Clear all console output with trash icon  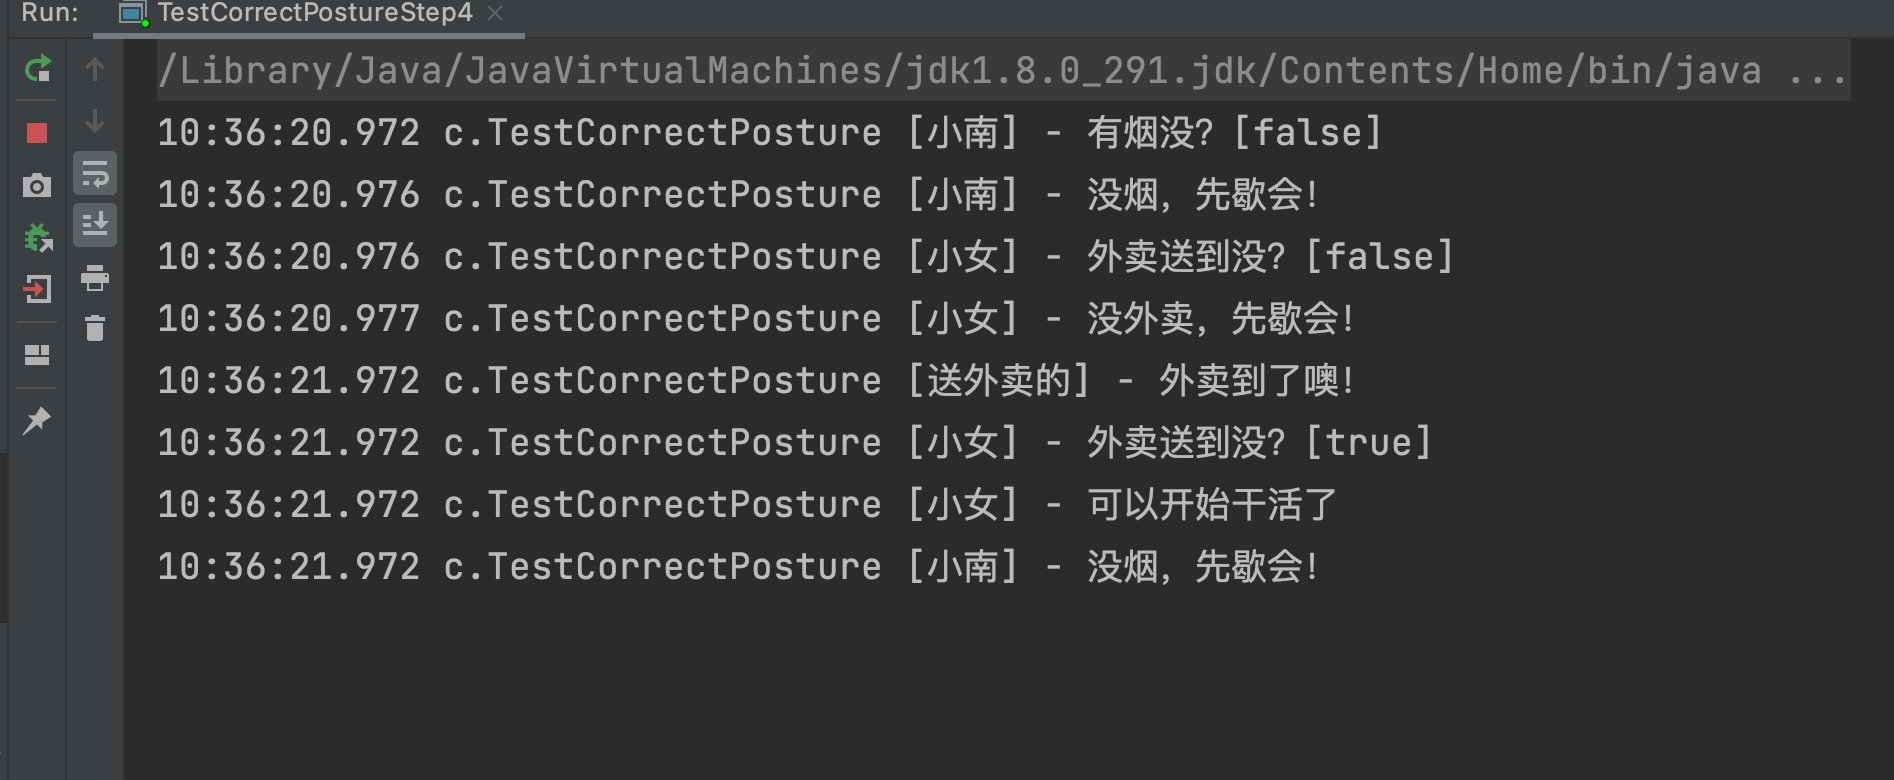click(95, 328)
